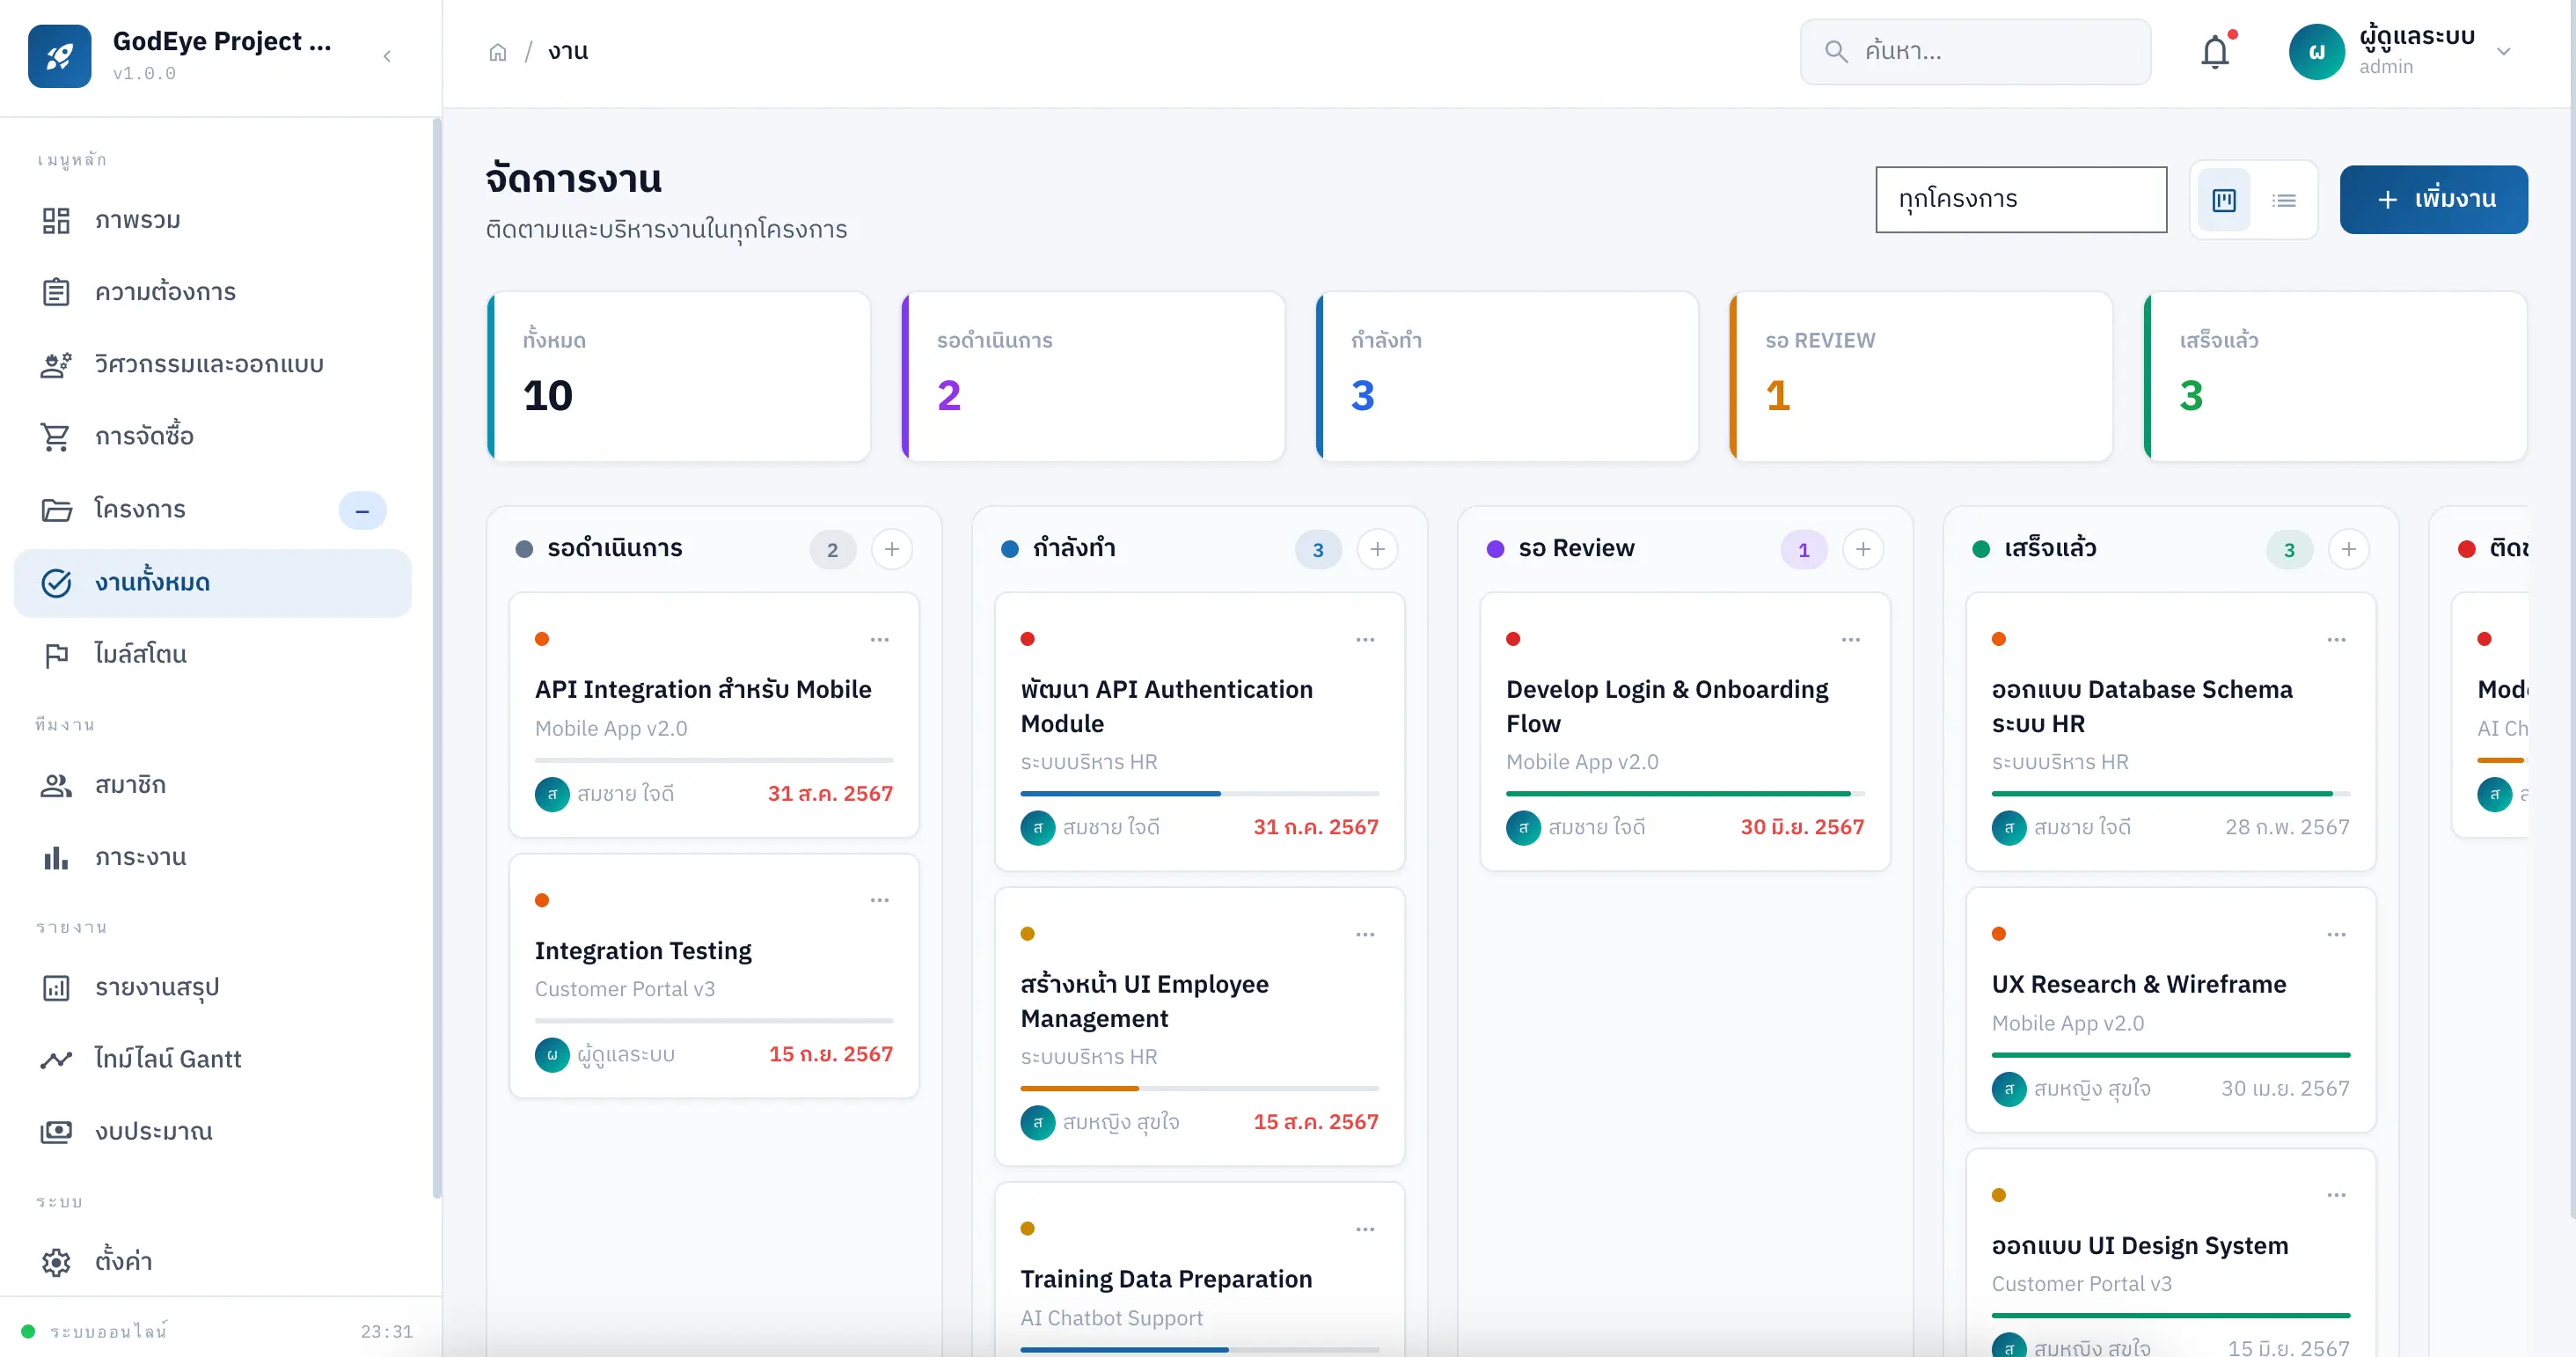The width and height of the screenshot is (2576, 1357).
Task: Open options on ออกแบบ UI Design System card
Action: [2336, 1196]
